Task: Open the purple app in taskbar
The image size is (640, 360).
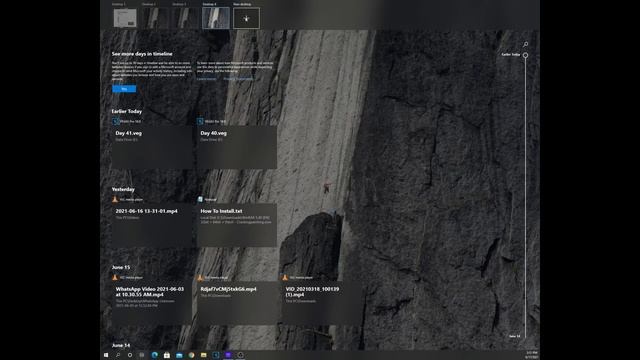Action: (x=228, y=355)
